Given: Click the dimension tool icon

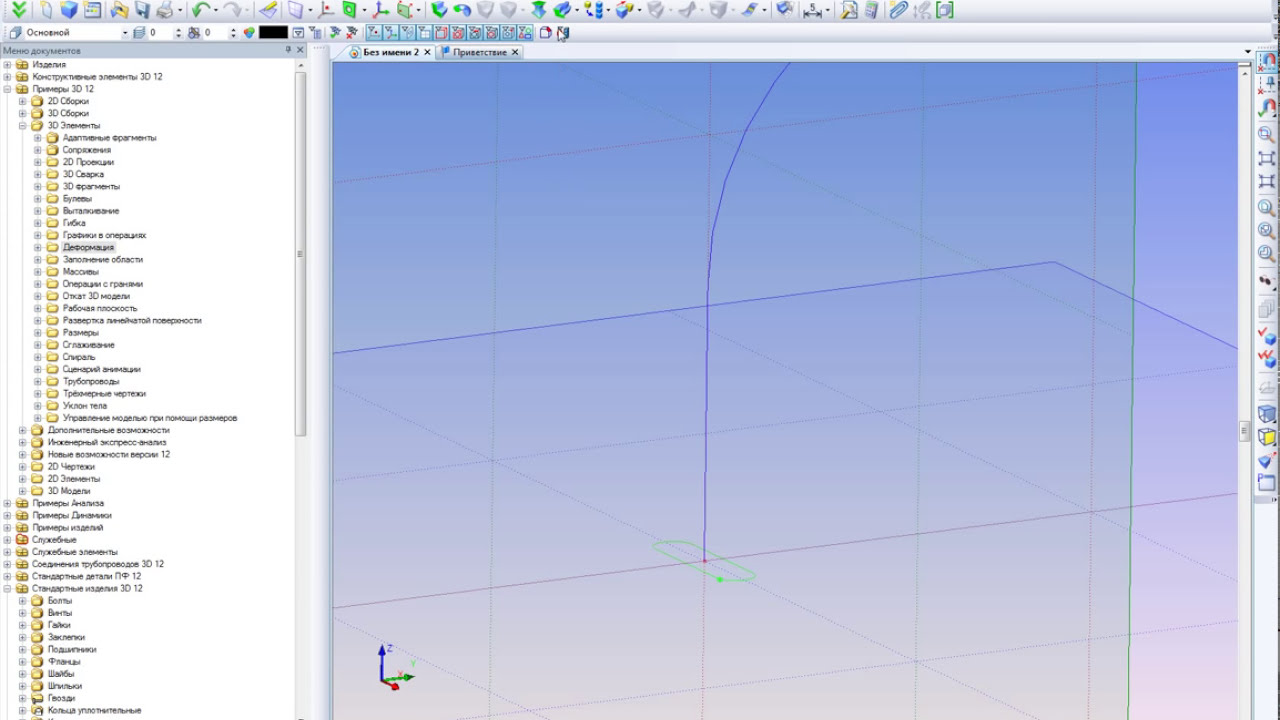Looking at the screenshot, I should point(812,10).
